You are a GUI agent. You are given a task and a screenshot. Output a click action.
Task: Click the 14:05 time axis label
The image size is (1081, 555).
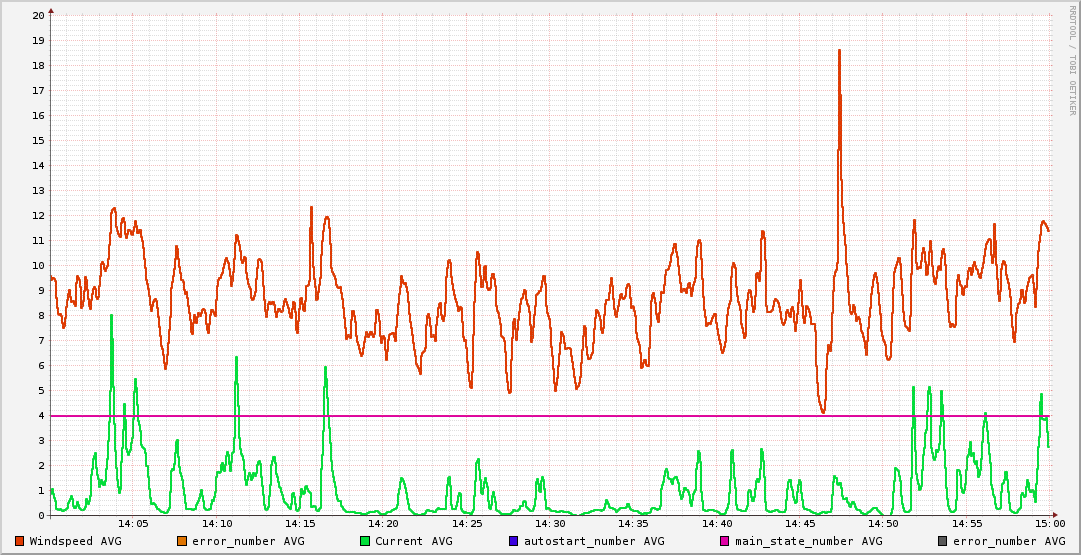click(x=134, y=523)
